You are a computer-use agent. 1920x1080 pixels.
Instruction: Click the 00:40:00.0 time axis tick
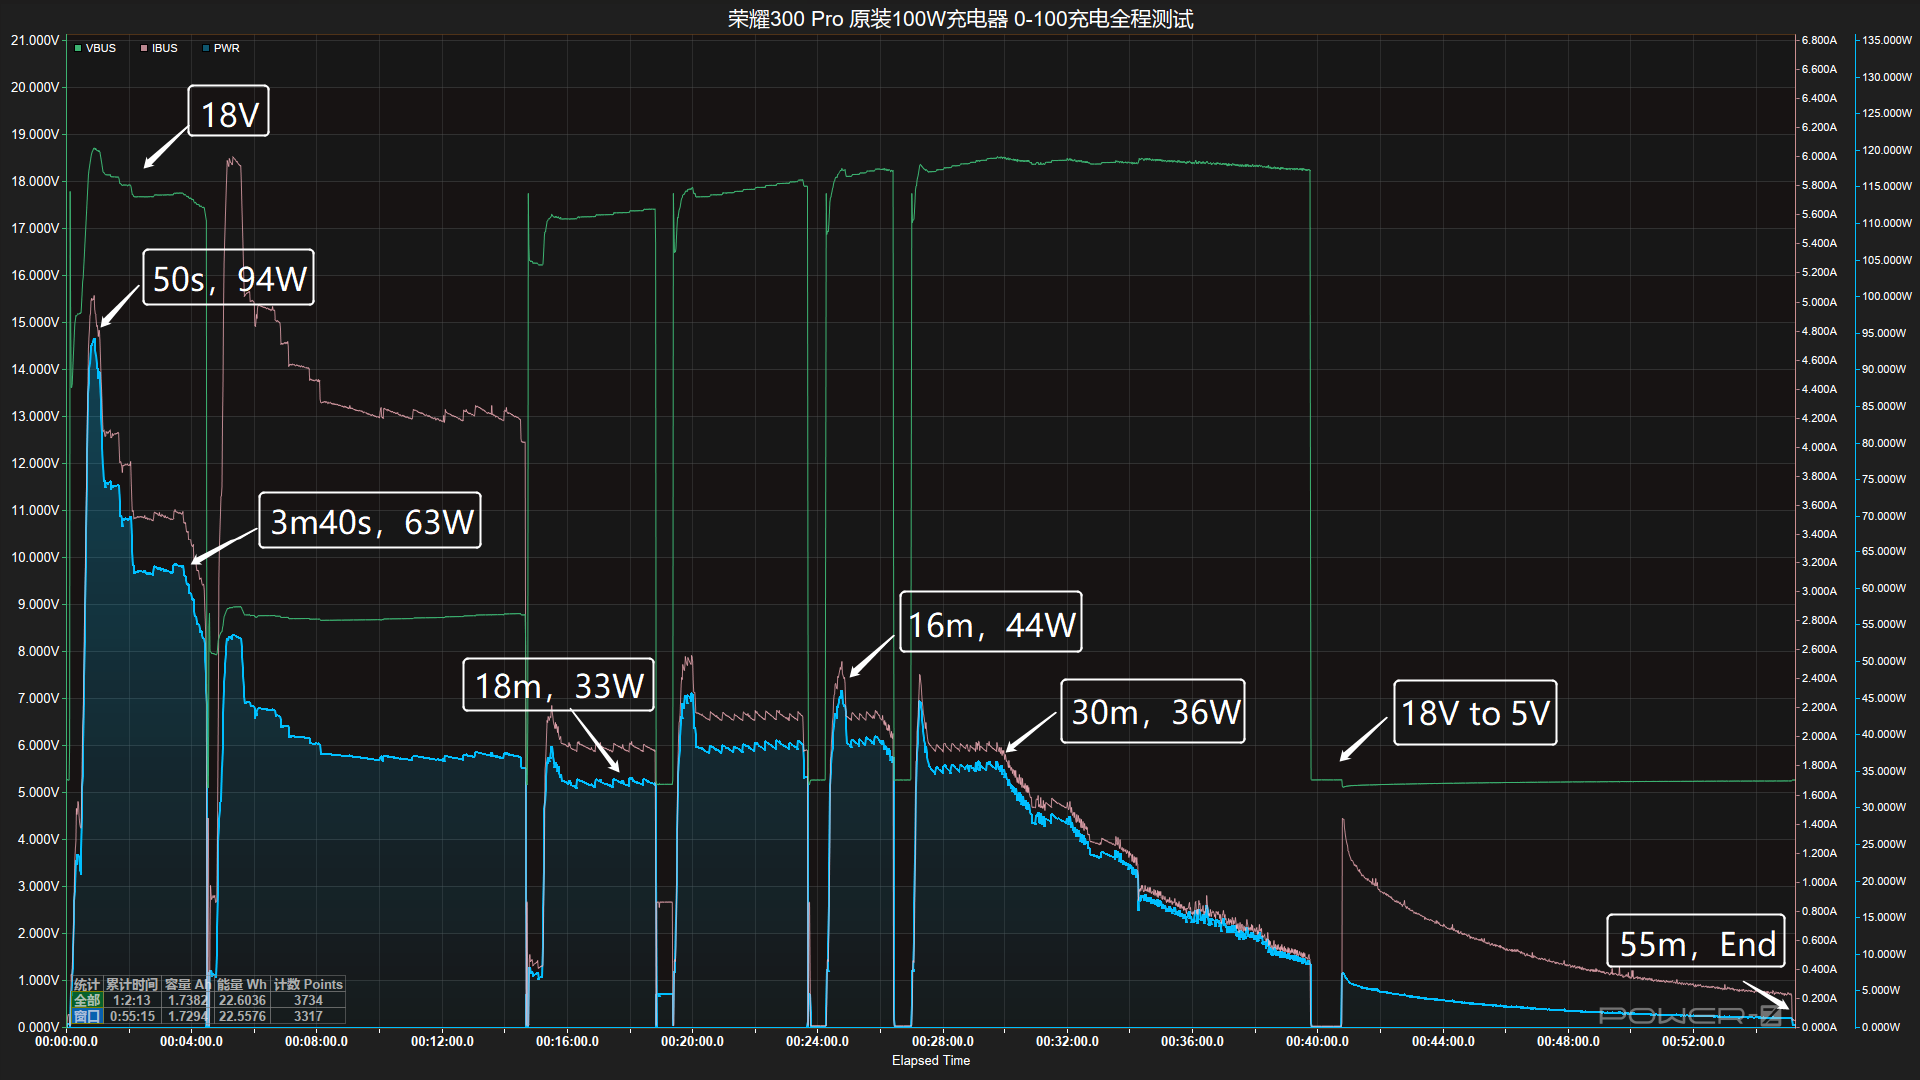[x=1317, y=1041]
